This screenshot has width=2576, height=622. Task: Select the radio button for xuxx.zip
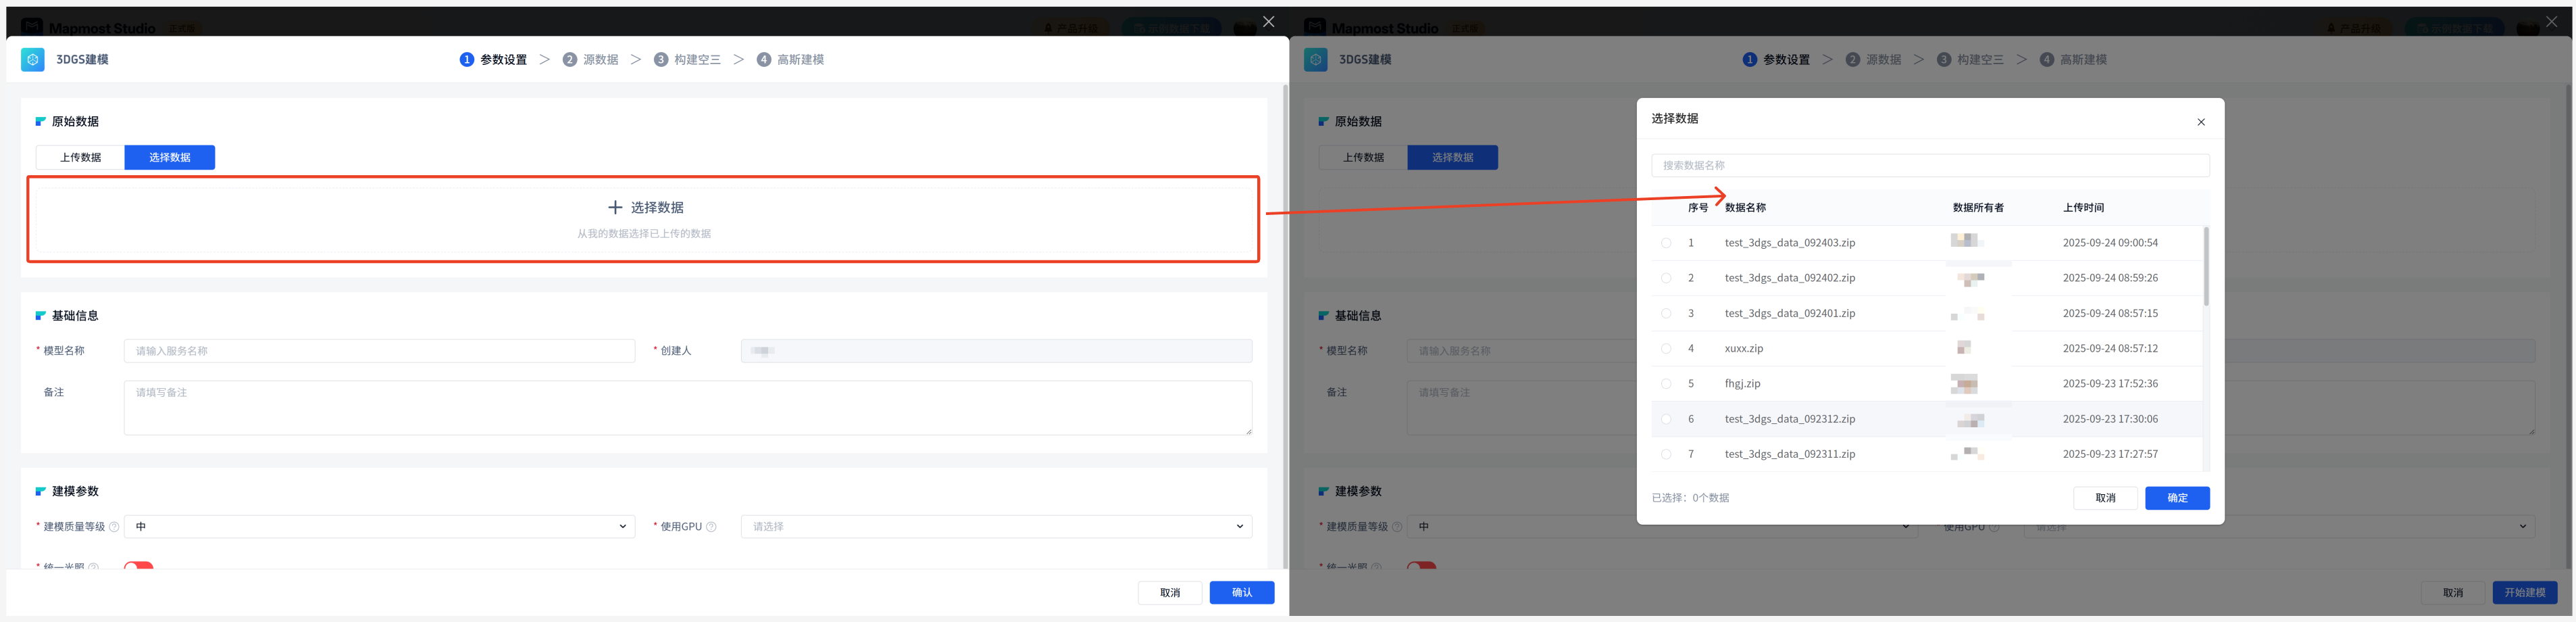pyautogui.click(x=1666, y=349)
